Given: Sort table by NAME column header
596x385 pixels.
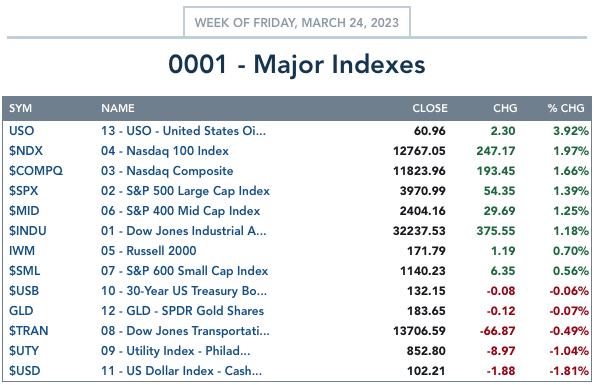Looking at the screenshot, I should coord(117,108).
